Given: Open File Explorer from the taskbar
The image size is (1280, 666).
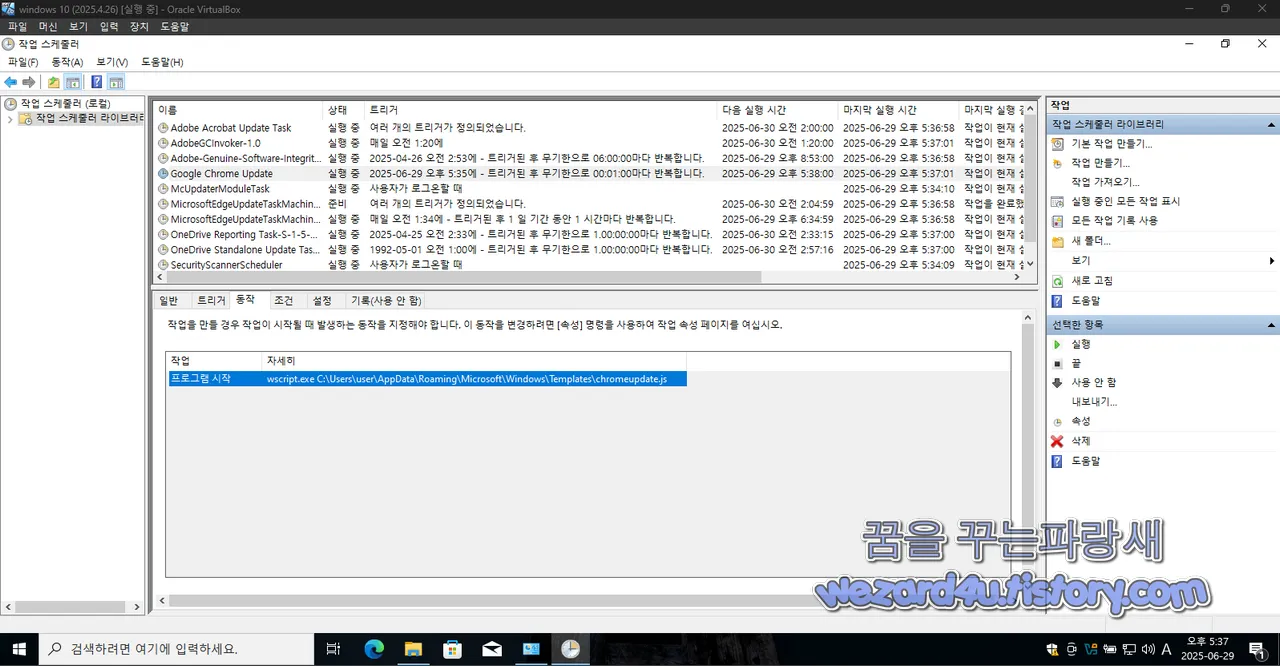Looking at the screenshot, I should point(413,649).
